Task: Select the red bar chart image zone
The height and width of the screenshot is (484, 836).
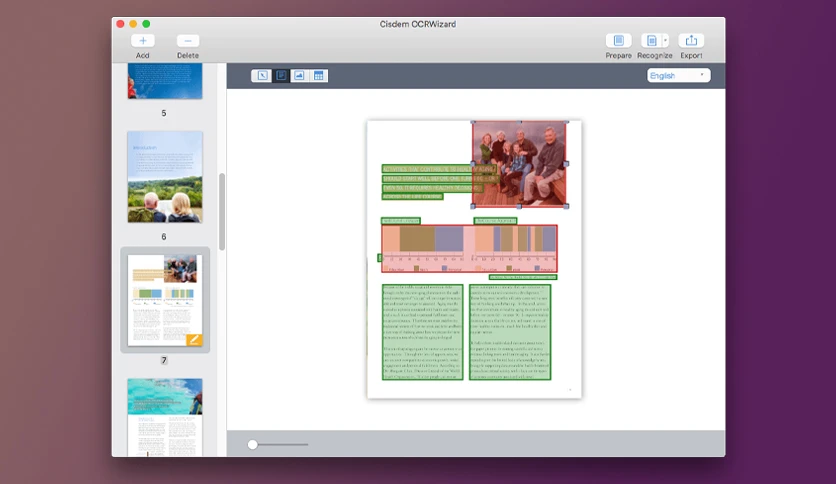Action: point(469,248)
